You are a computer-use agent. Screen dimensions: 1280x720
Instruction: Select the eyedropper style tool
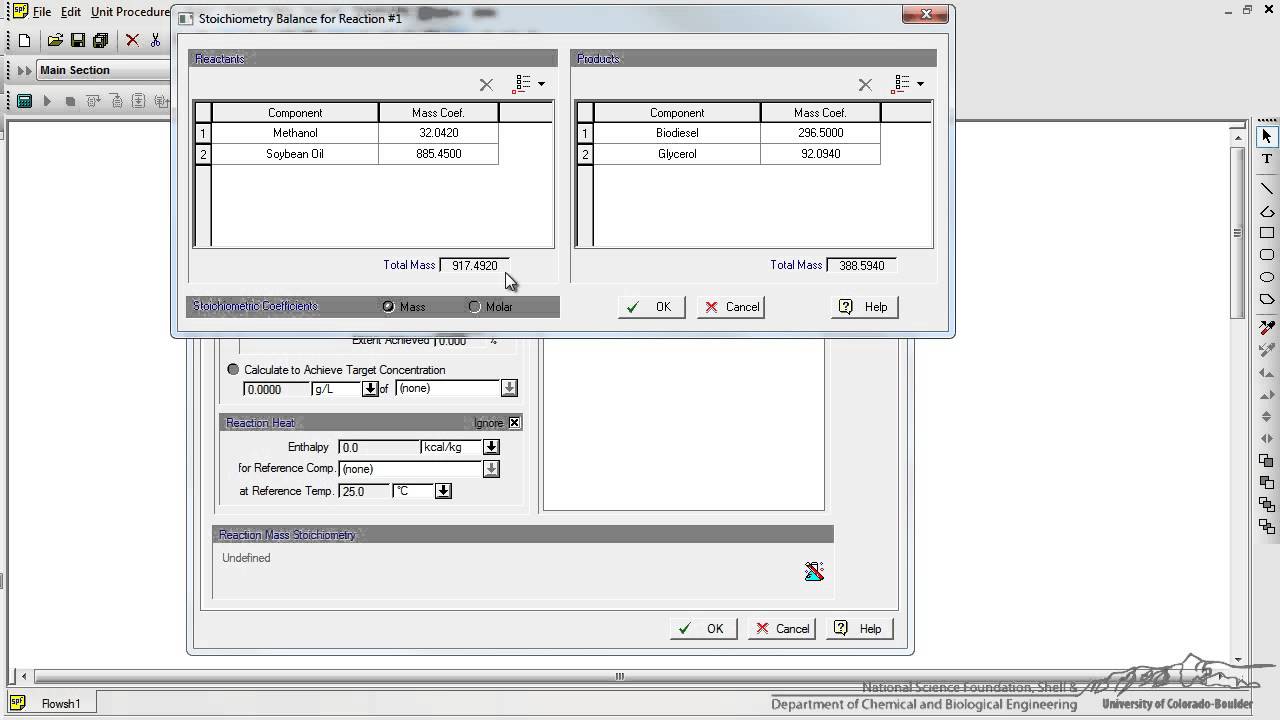click(x=1267, y=328)
